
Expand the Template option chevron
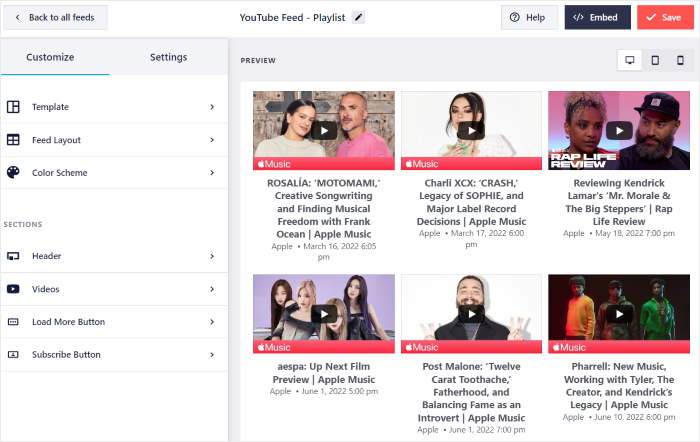212,107
